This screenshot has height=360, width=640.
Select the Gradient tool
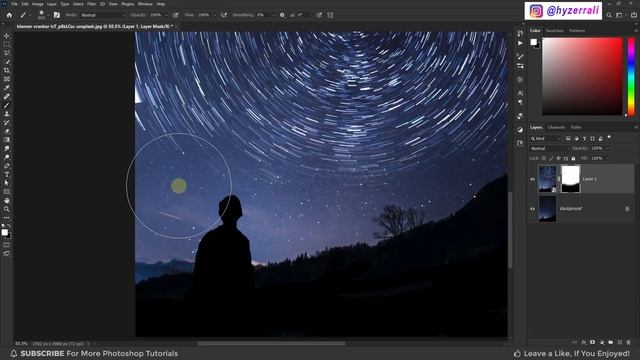pyautogui.click(x=7, y=140)
